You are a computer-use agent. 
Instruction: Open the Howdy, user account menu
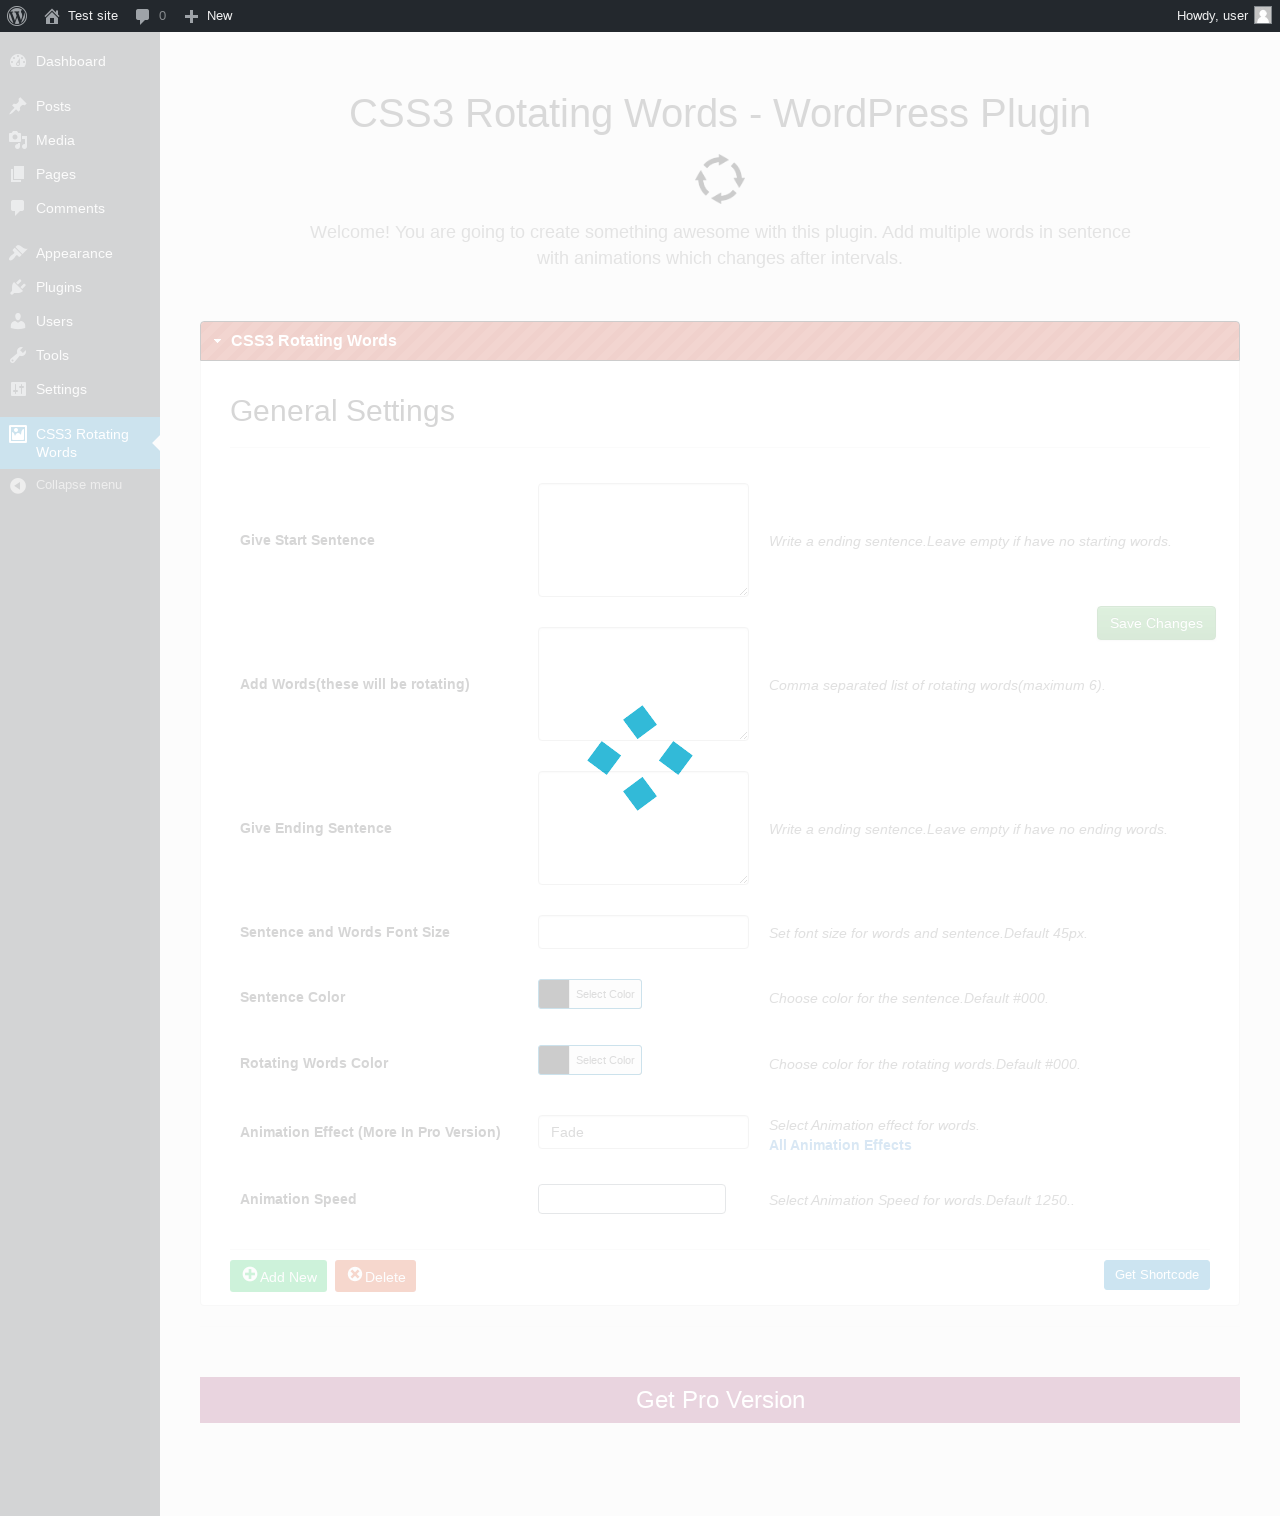[x=1223, y=16]
